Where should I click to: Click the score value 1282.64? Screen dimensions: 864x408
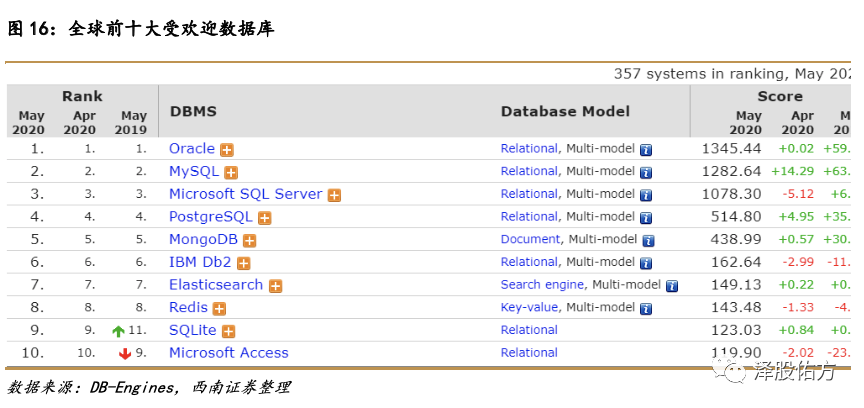tap(732, 171)
